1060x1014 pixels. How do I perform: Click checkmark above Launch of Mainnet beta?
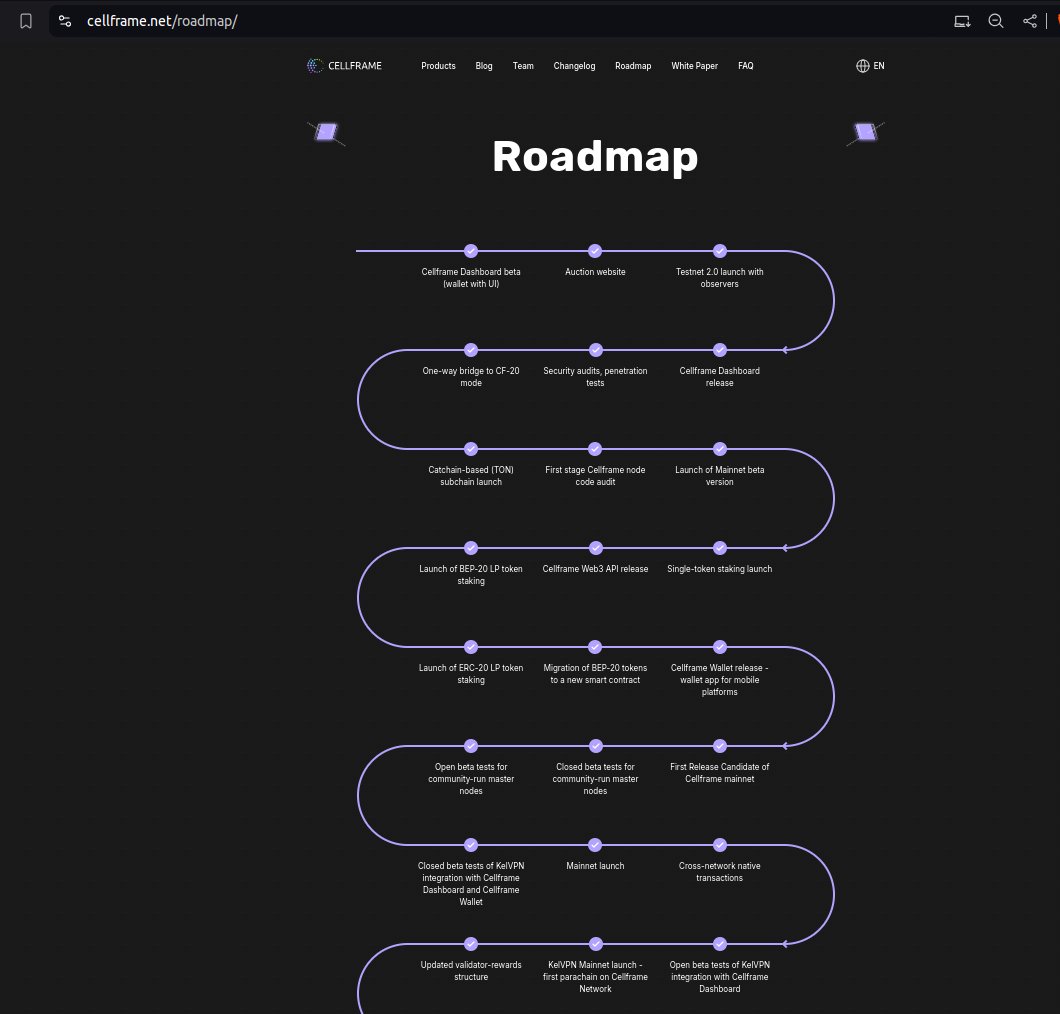(x=720, y=449)
